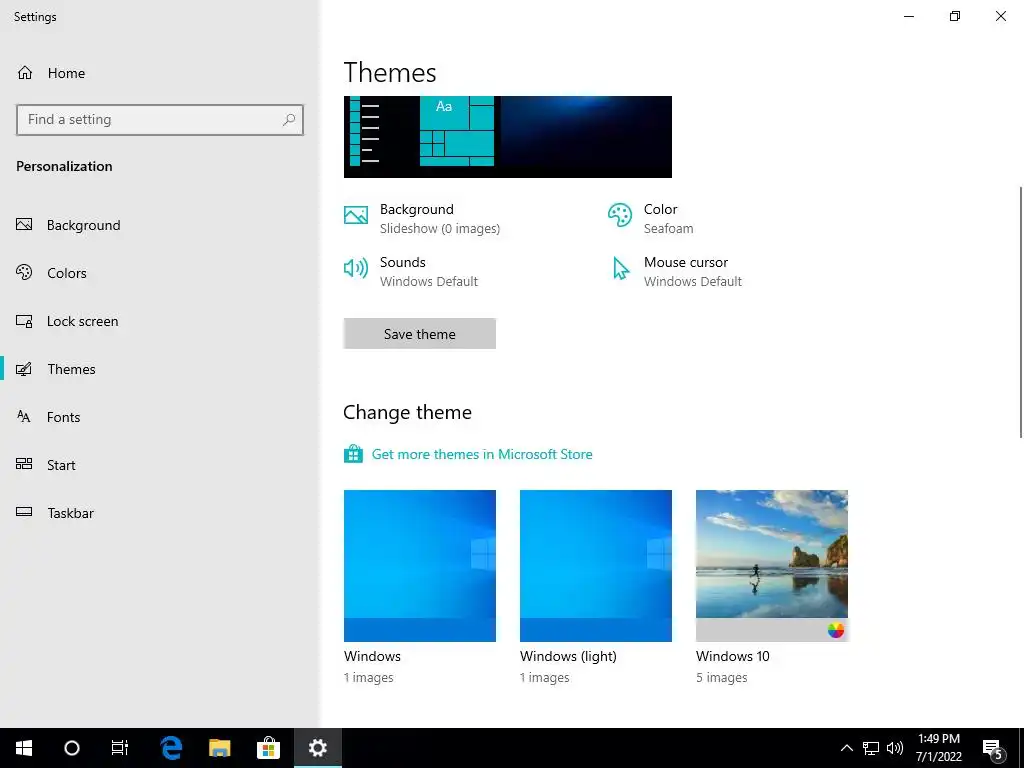
Task: Click the Start tiles icon in sidebar
Action: tap(24, 464)
